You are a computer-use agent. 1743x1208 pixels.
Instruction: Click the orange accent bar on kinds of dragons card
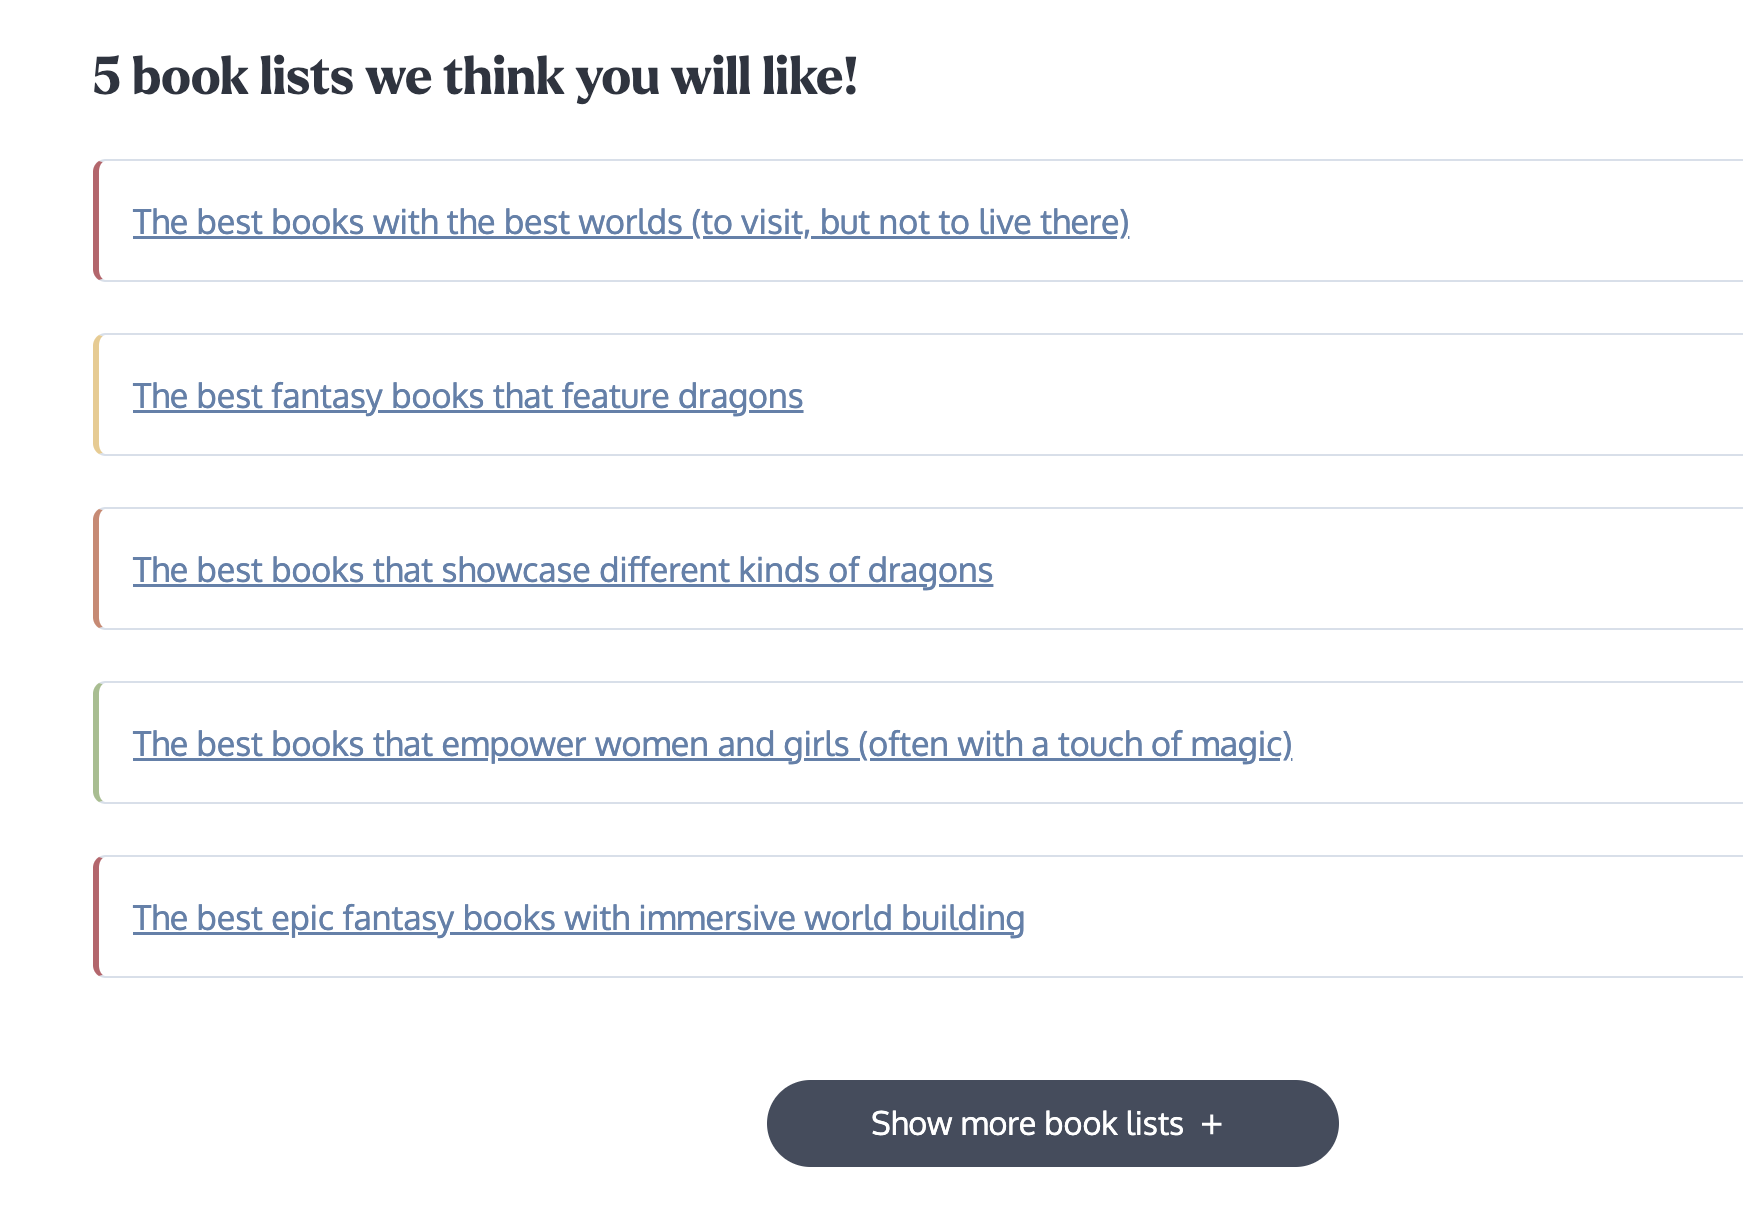[x=98, y=568]
